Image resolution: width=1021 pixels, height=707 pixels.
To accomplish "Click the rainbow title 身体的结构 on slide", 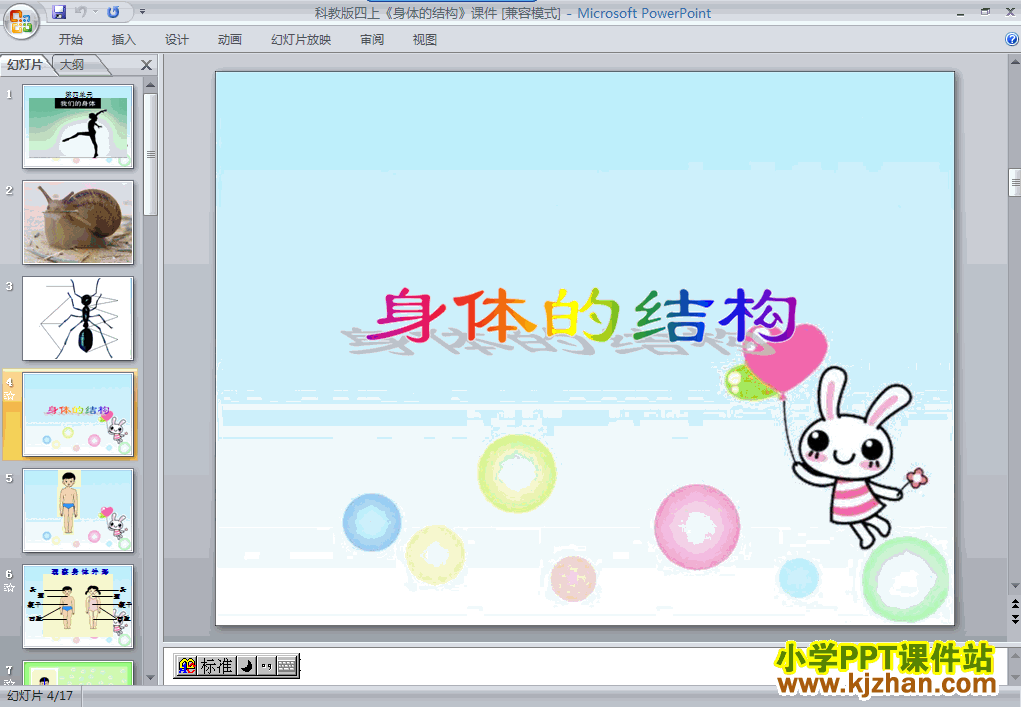I will tap(581, 316).
